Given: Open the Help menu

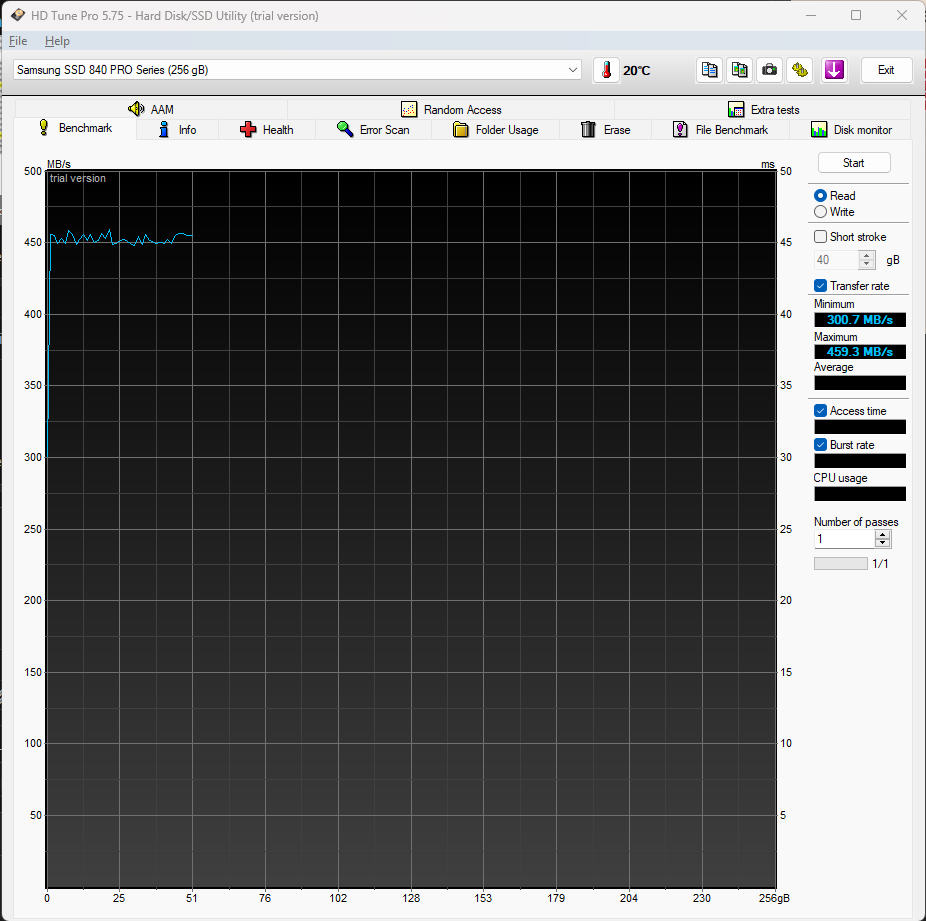Looking at the screenshot, I should [x=57, y=41].
